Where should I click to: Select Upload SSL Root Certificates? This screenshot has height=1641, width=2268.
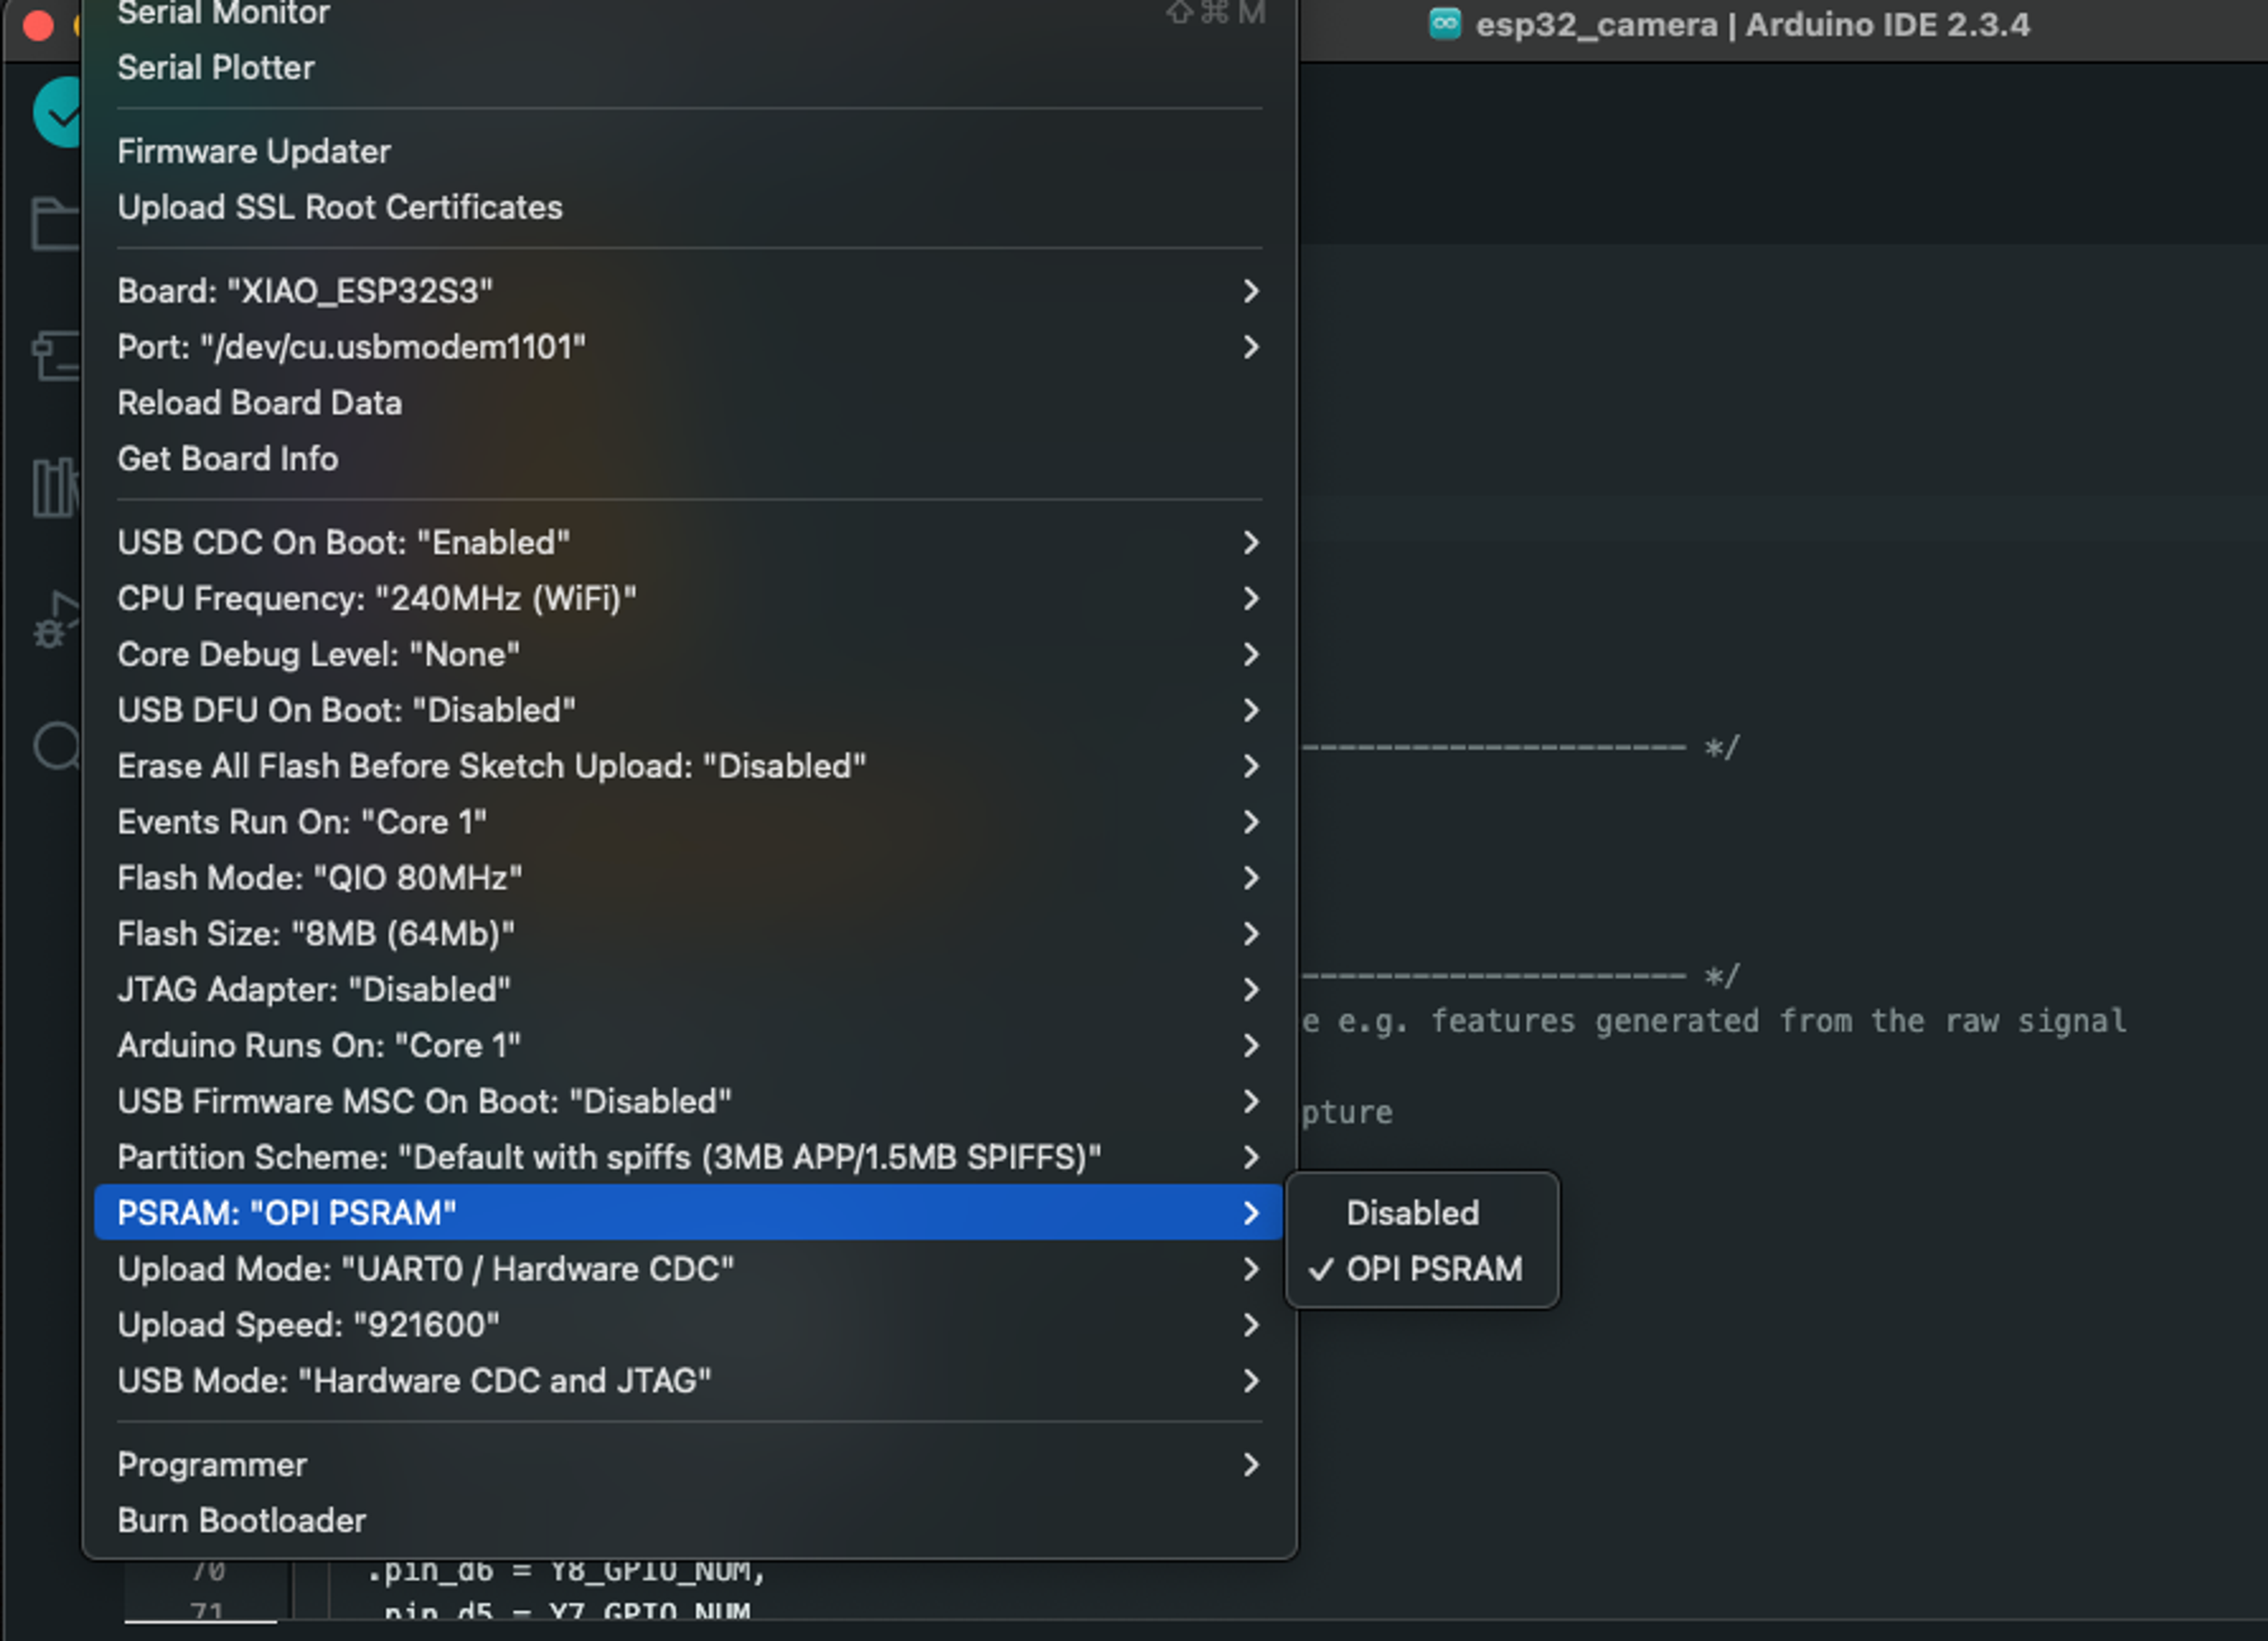340,208
